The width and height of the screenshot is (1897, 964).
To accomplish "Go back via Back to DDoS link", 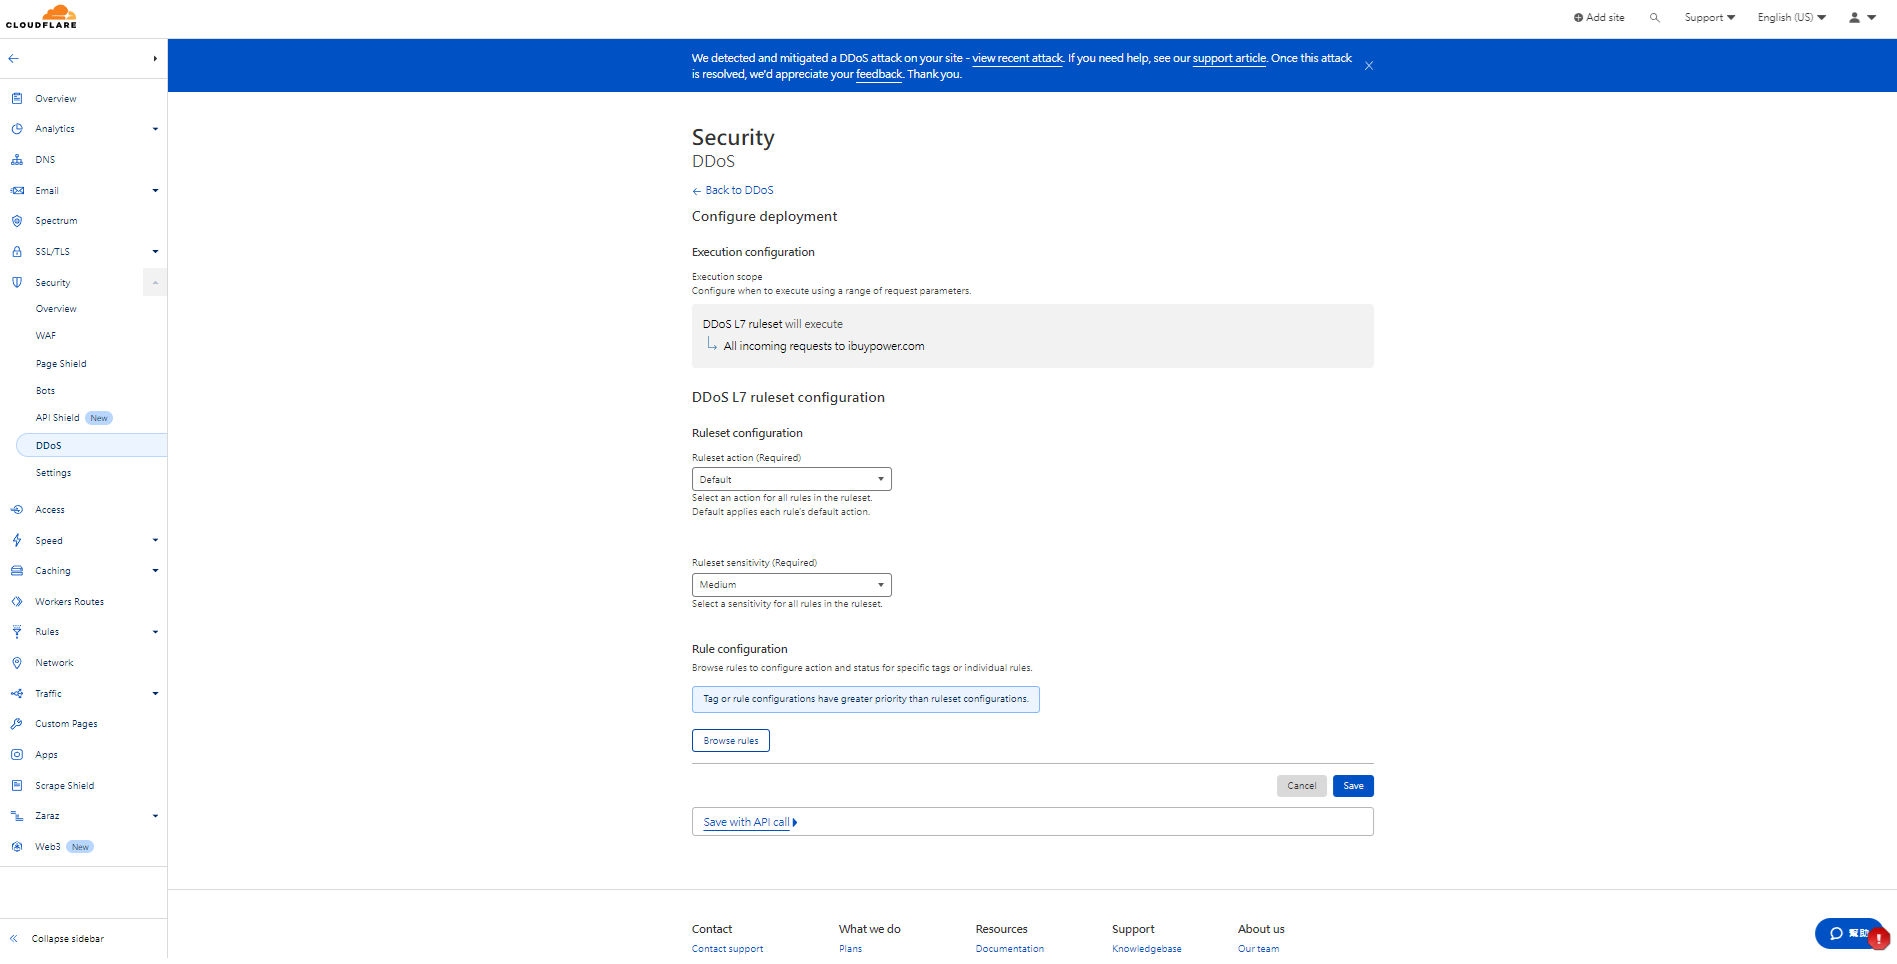I will (738, 190).
